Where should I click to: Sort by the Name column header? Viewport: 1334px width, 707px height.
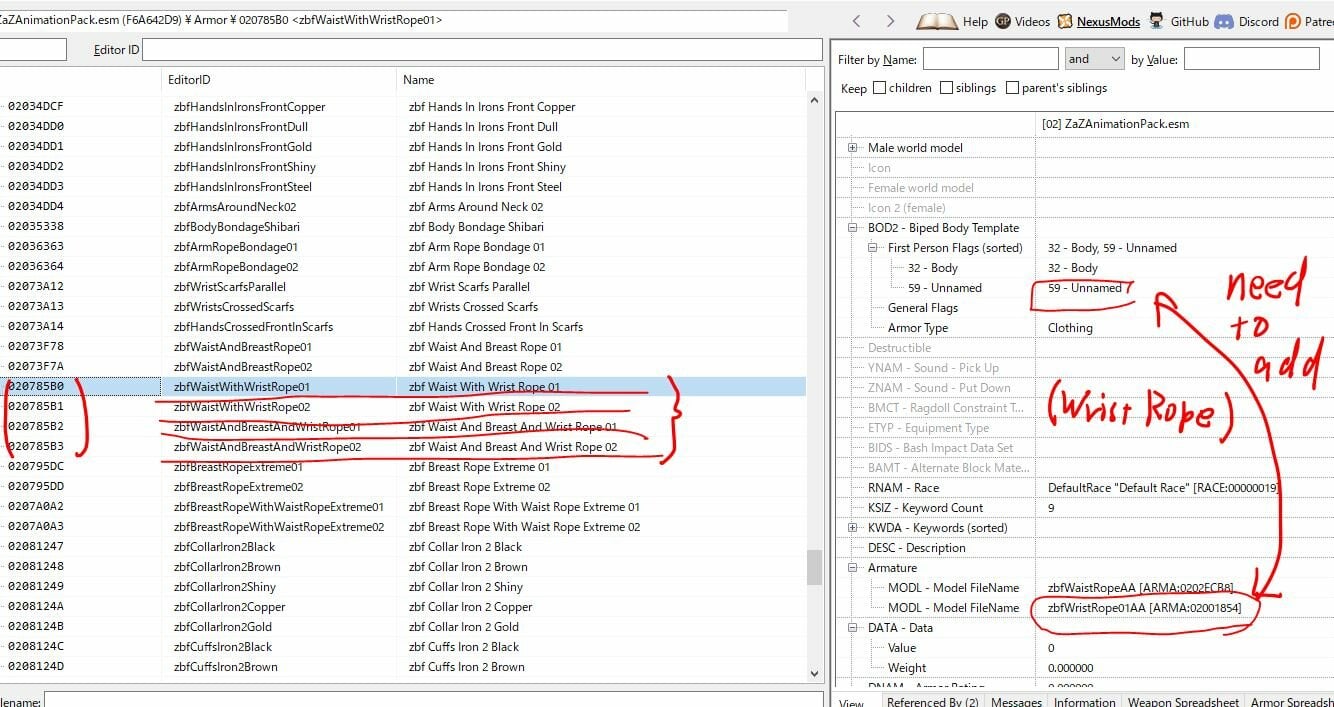[x=600, y=79]
